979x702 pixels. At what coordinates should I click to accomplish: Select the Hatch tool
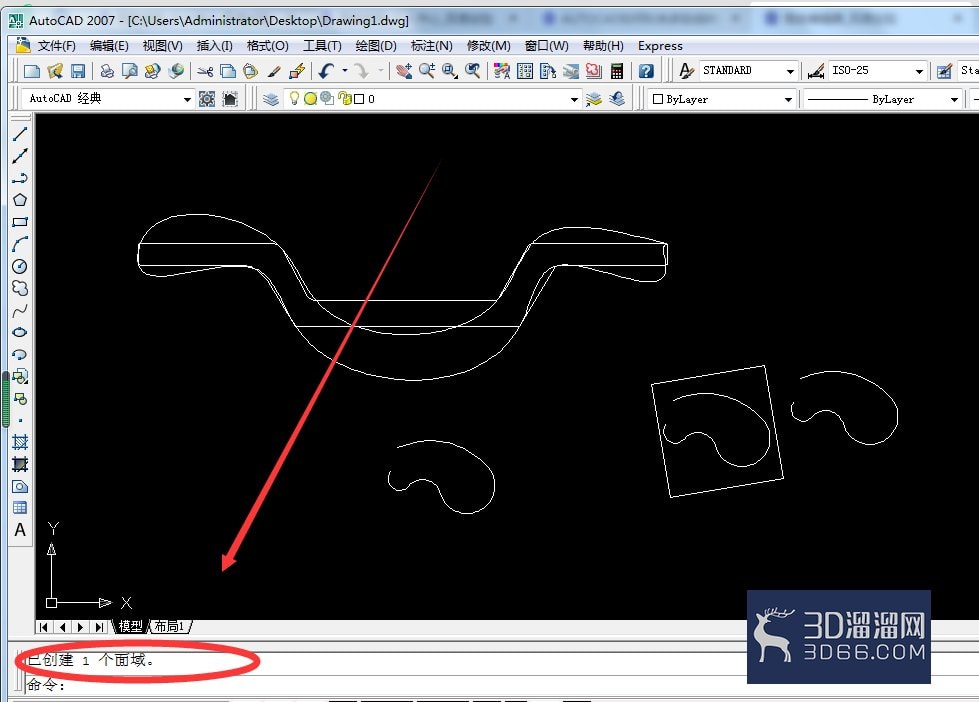click(x=20, y=442)
